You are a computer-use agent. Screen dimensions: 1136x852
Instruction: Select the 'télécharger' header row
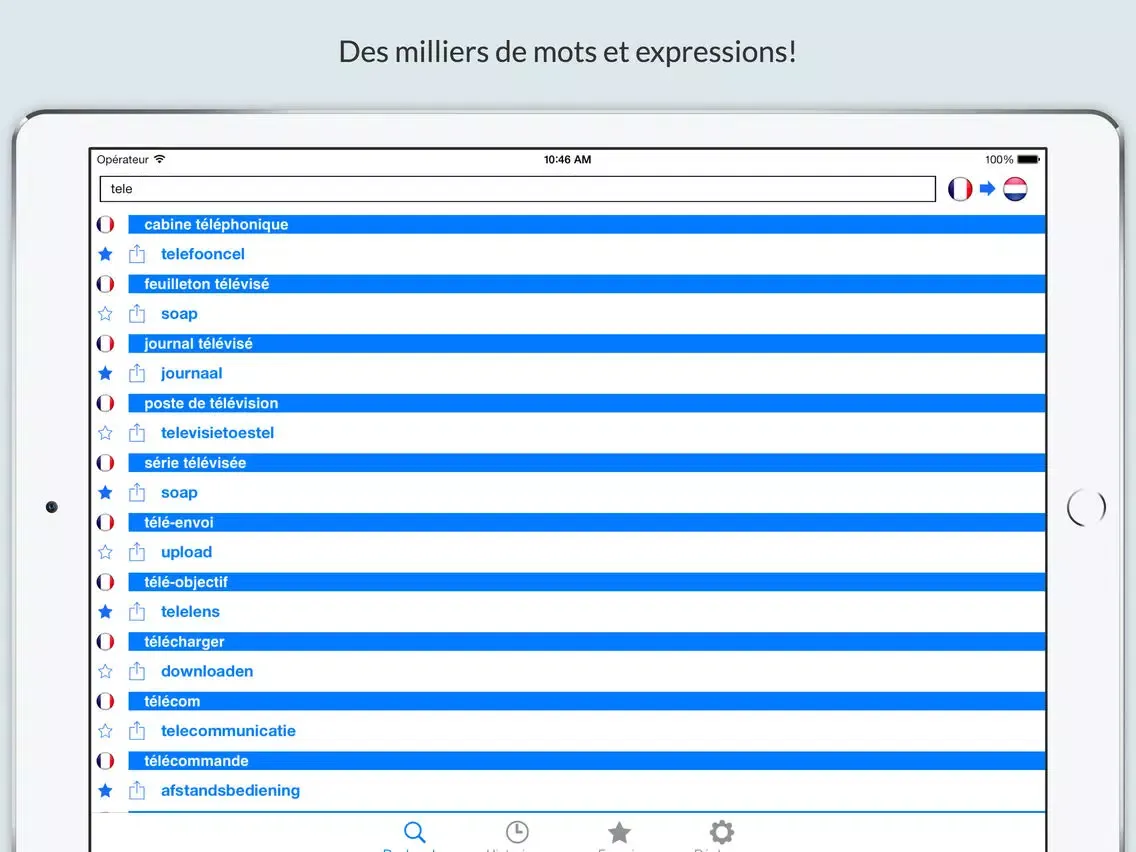pyautogui.click(x=586, y=641)
